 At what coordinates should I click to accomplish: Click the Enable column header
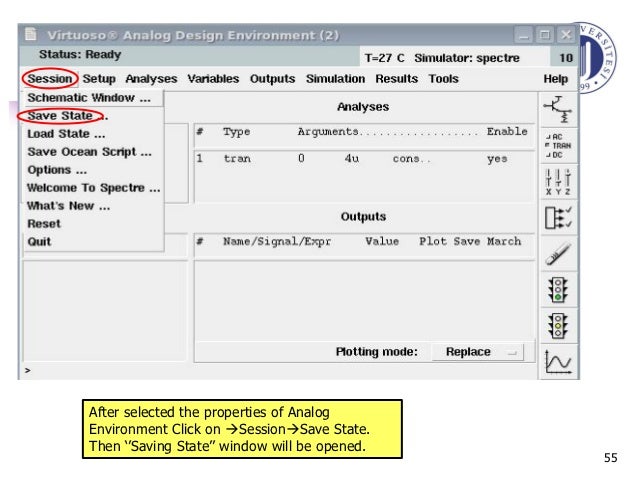[x=507, y=131]
